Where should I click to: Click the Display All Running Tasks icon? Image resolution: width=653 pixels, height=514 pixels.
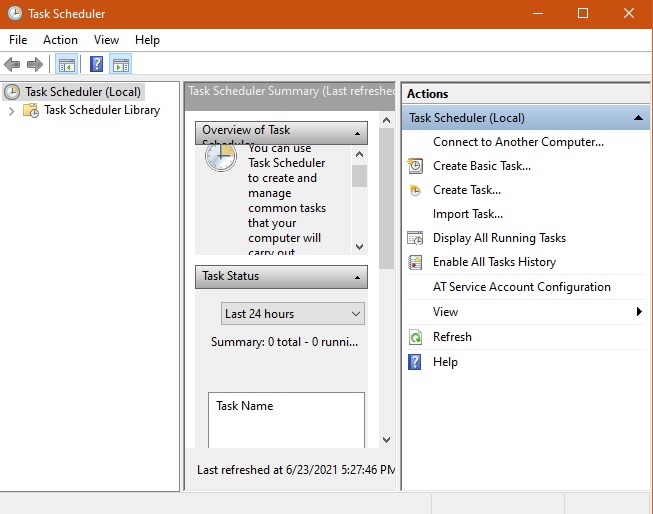click(x=415, y=238)
